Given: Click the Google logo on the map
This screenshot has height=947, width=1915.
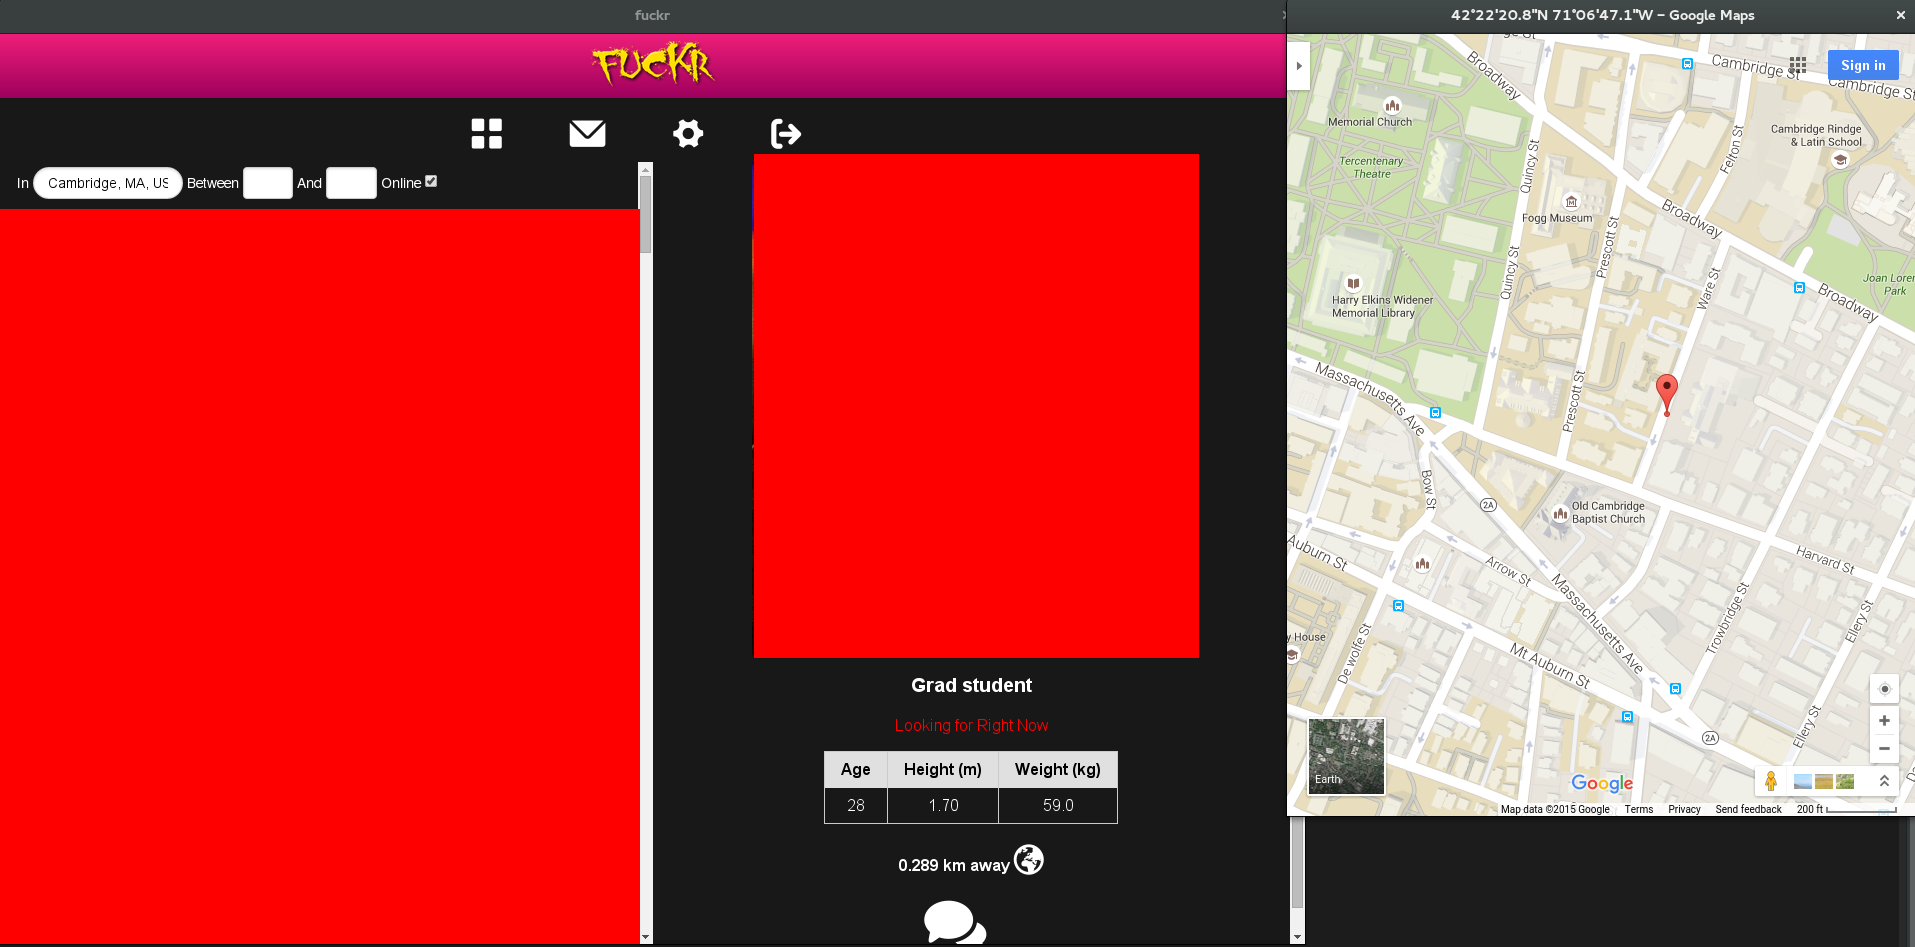Looking at the screenshot, I should tap(1602, 784).
